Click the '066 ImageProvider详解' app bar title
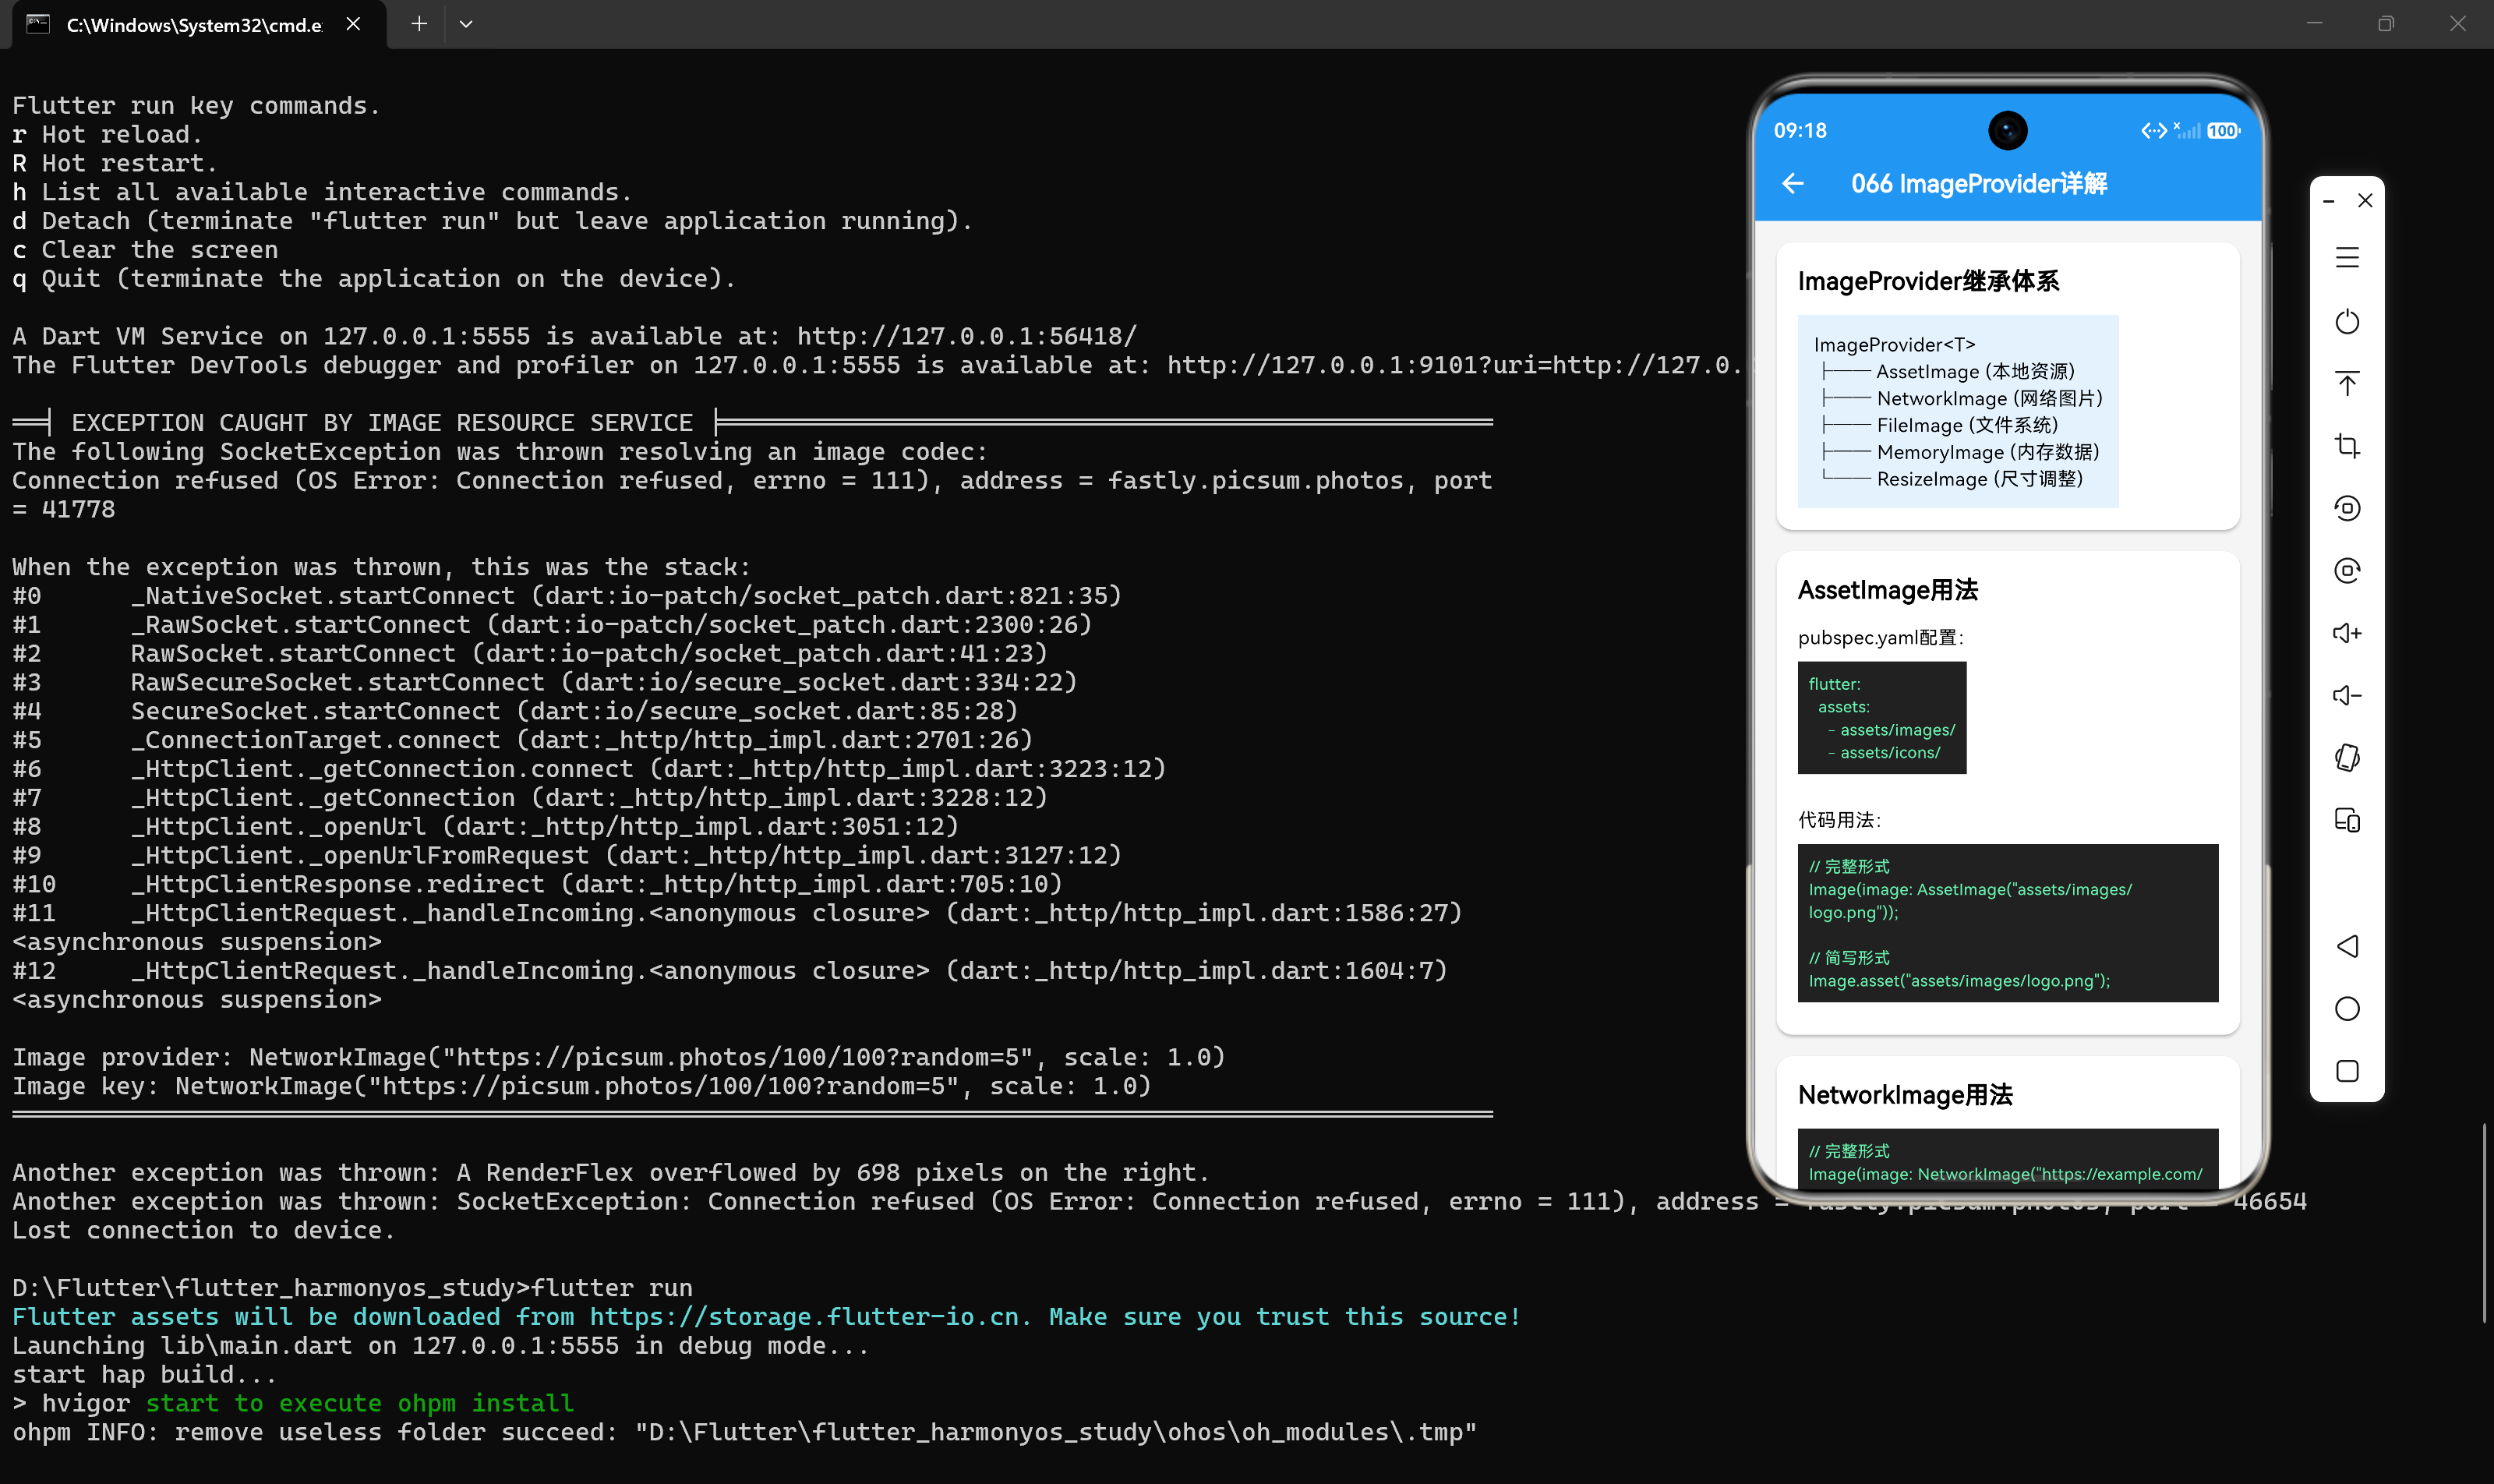The width and height of the screenshot is (2494, 1484). coord(1979,184)
